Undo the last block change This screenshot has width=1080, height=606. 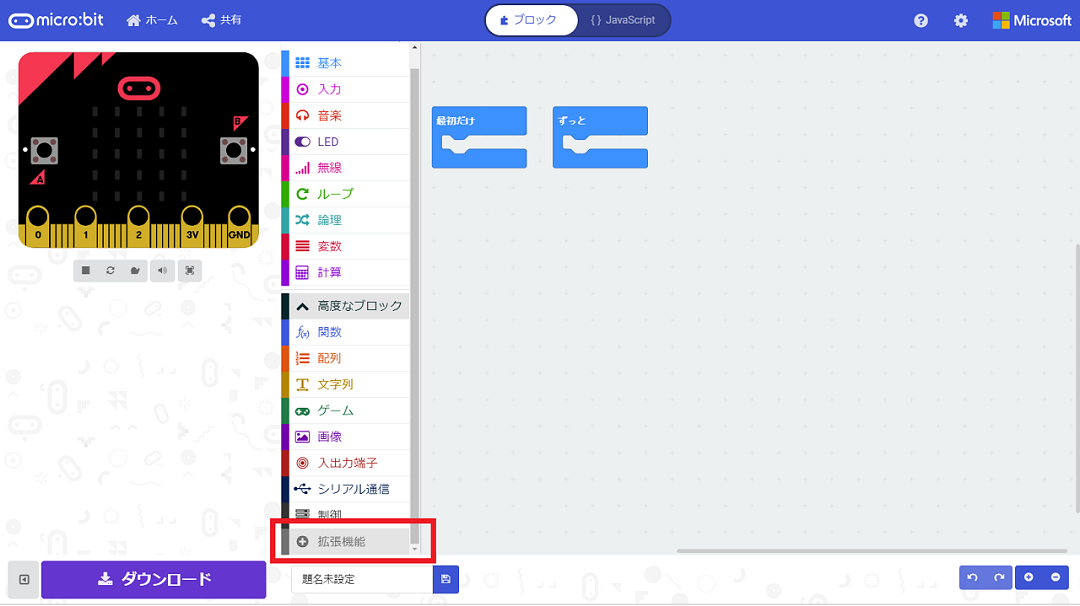click(973, 577)
